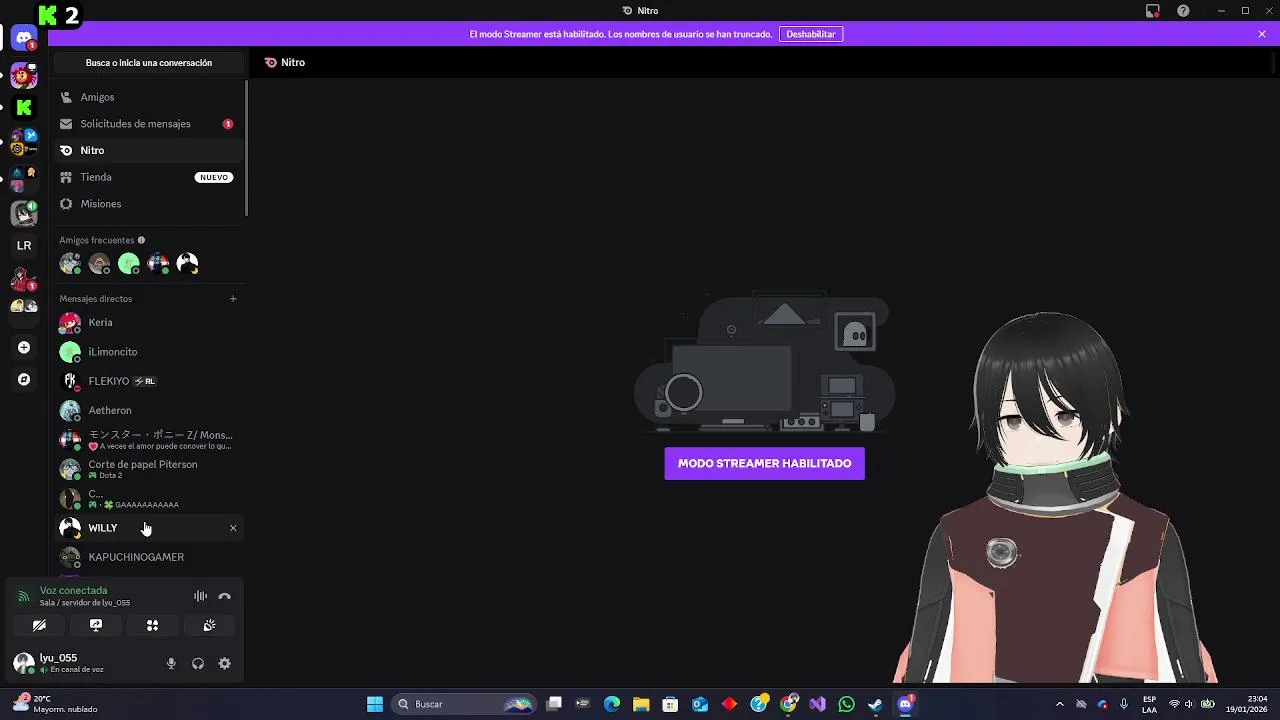Disconnect from voice with phone icon
The image size is (1280, 720).
(x=225, y=596)
